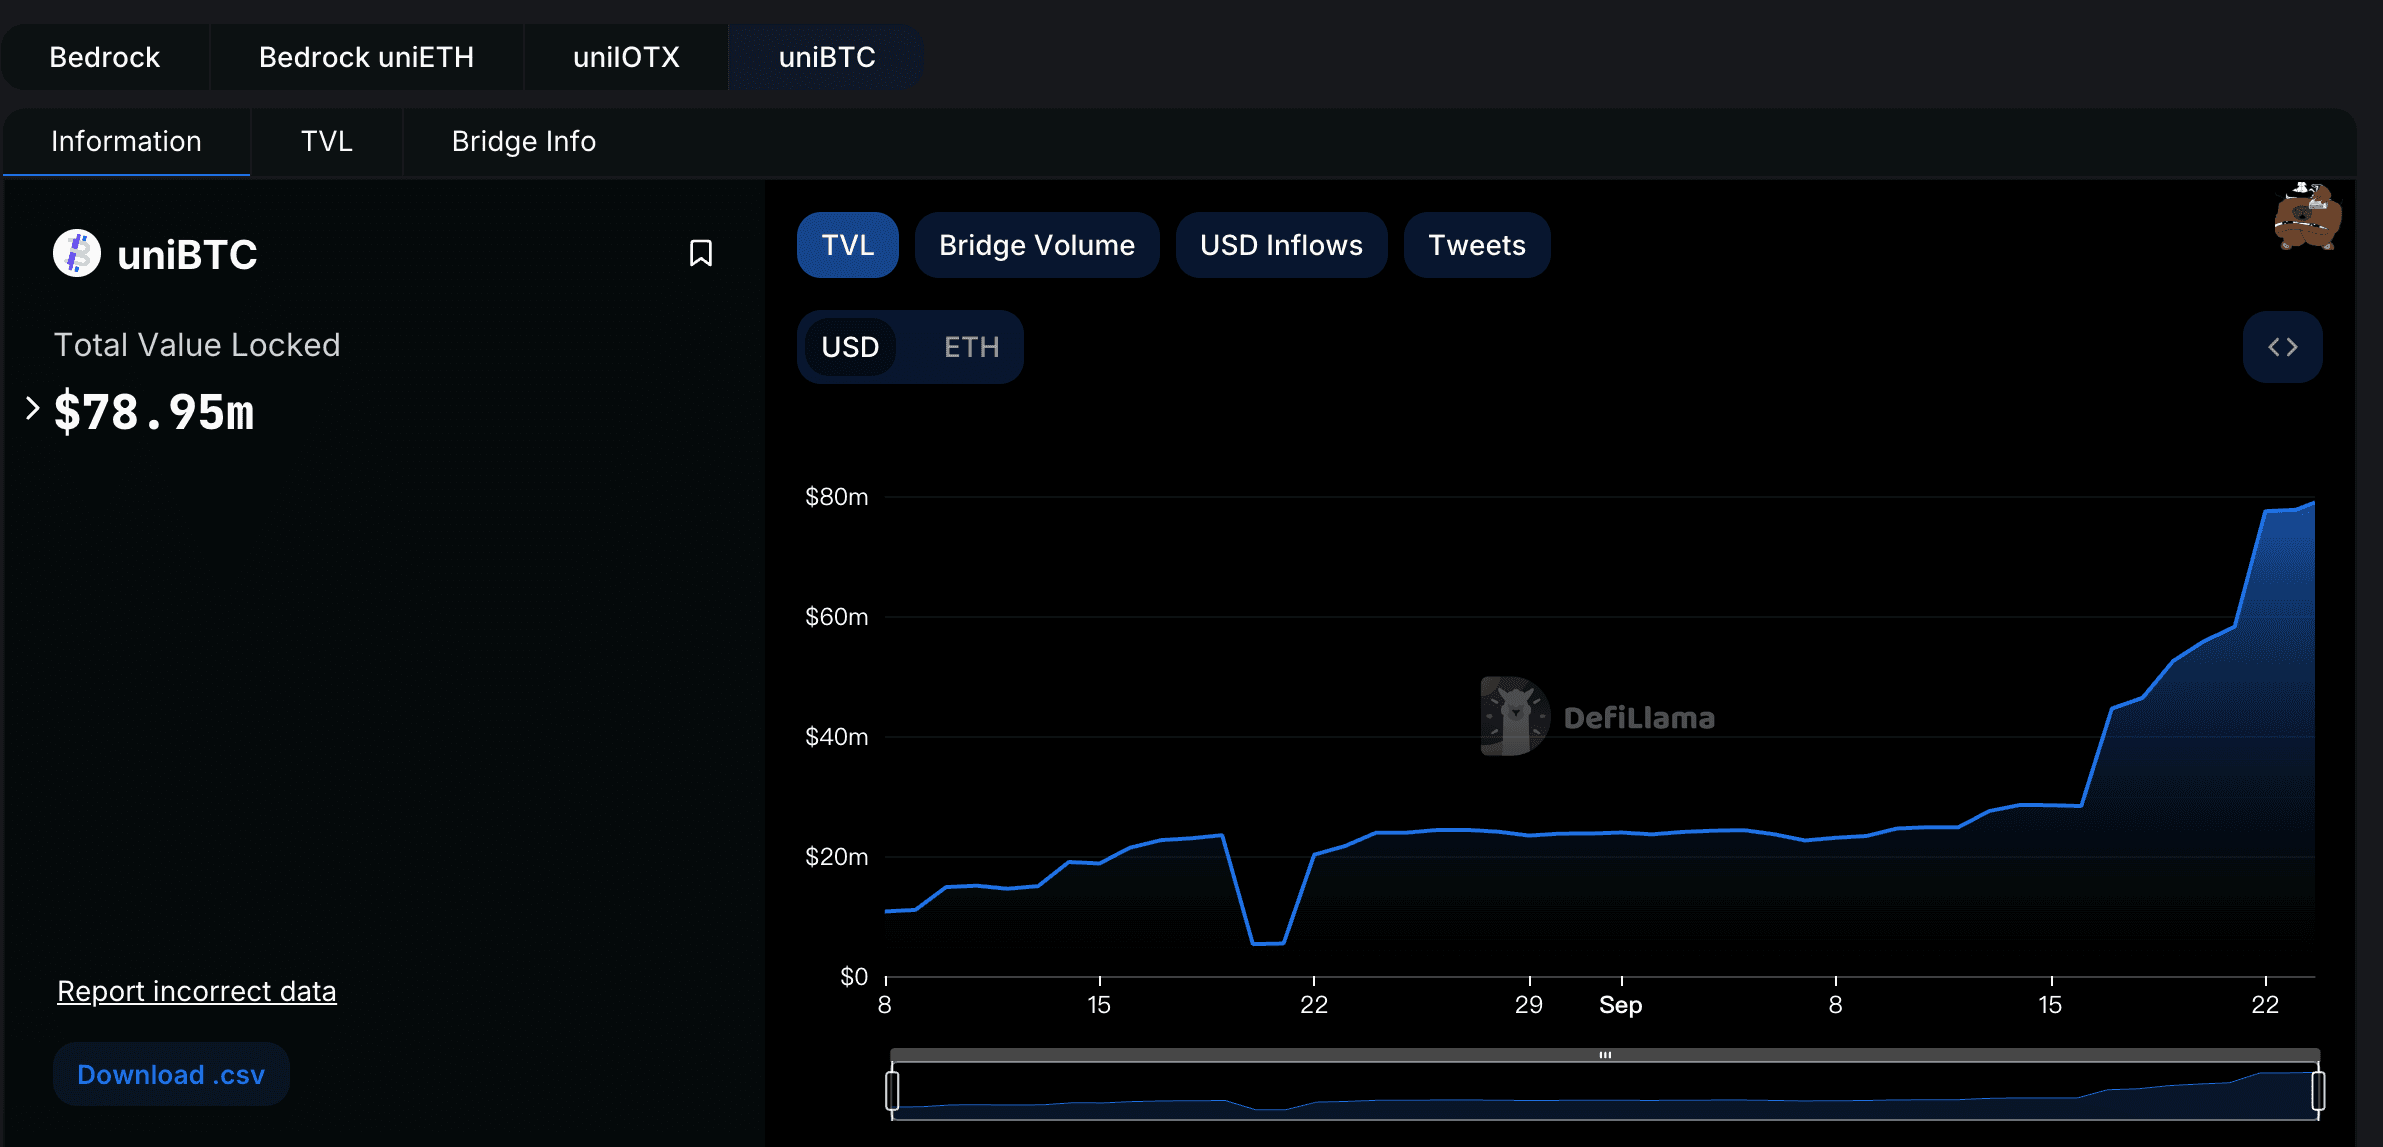This screenshot has width=2383, height=1147.
Task: Click the $78.95m total value figure
Action: [154, 412]
